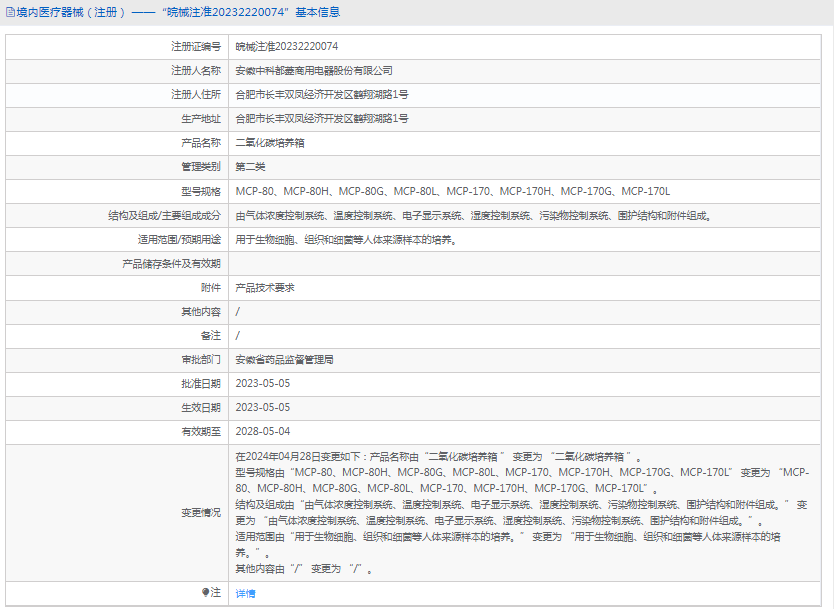This screenshot has width=834, height=609.
Task: Select the 注册人名称 label
Action: (196, 71)
